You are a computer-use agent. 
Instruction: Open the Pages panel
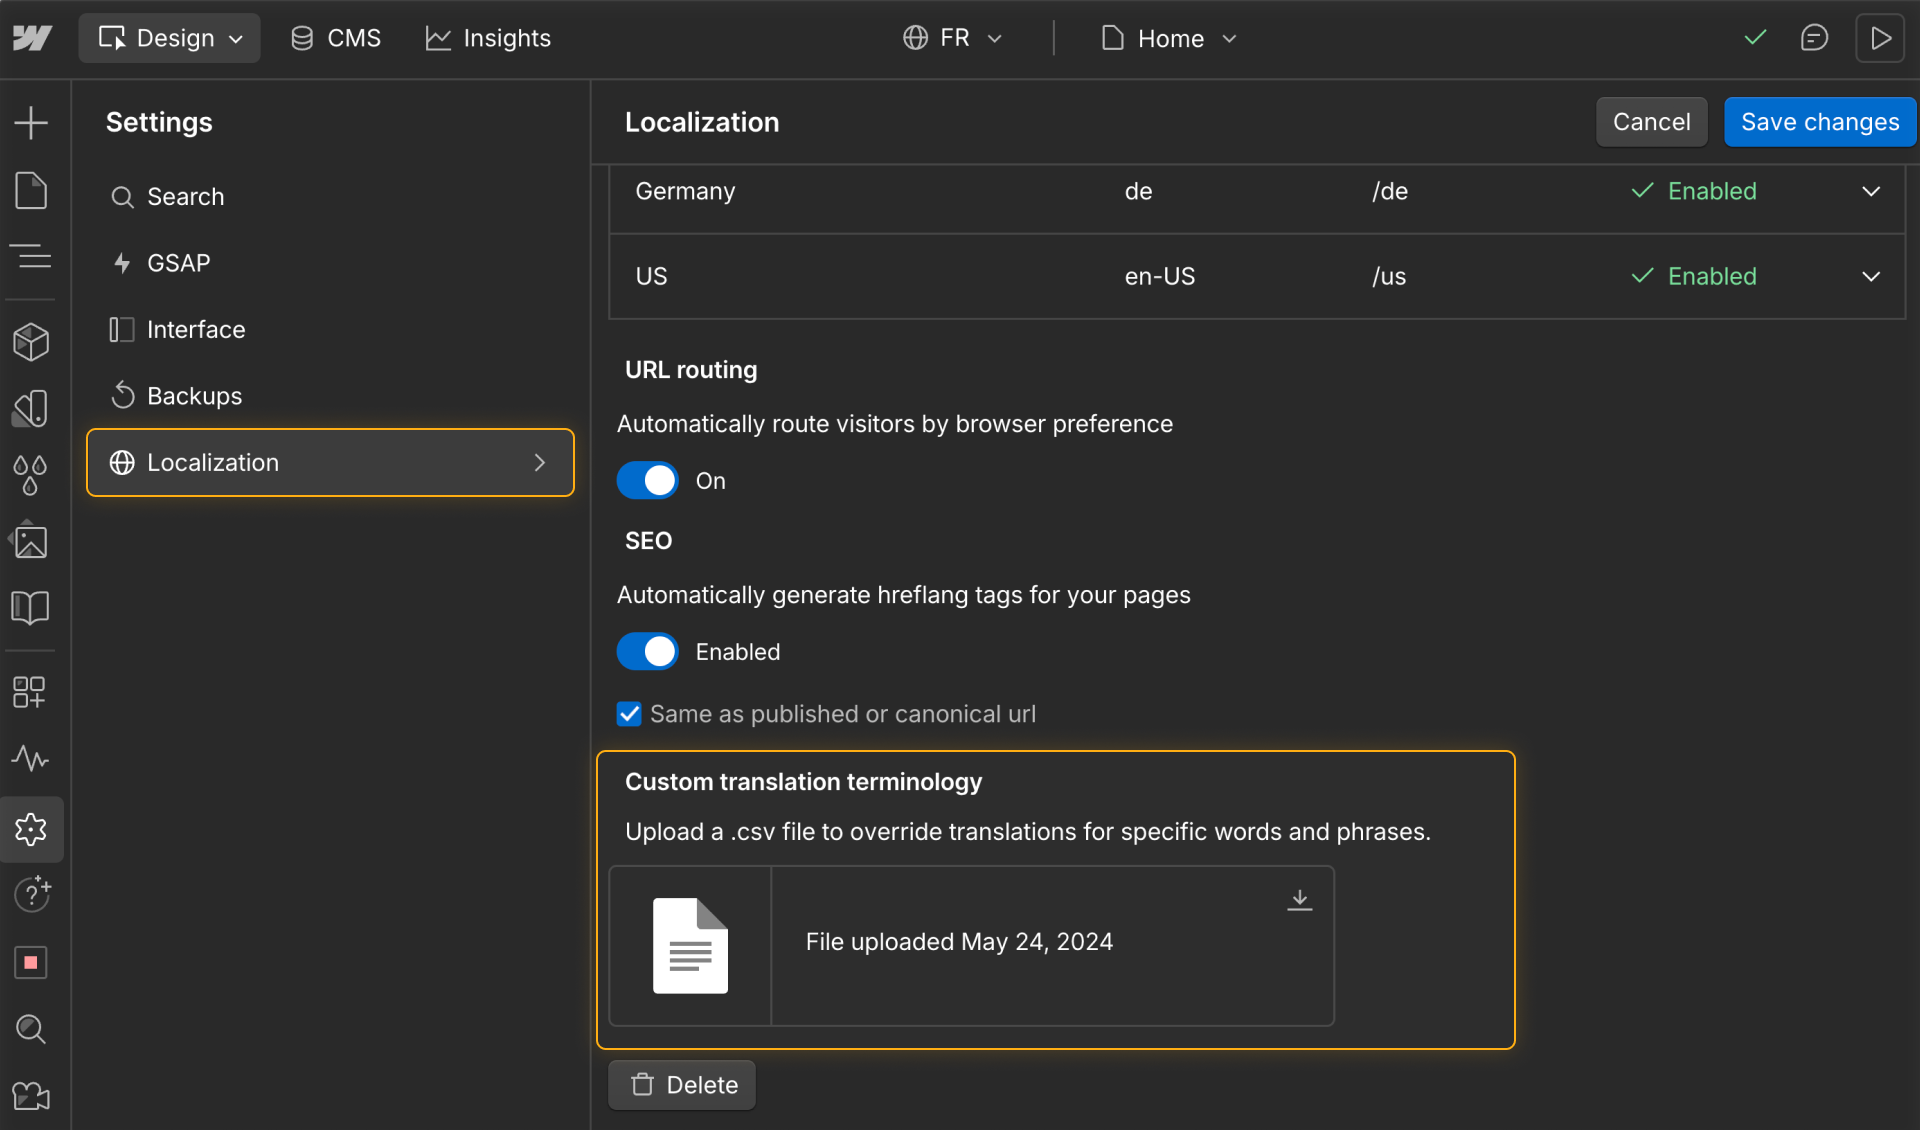click(x=32, y=190)
